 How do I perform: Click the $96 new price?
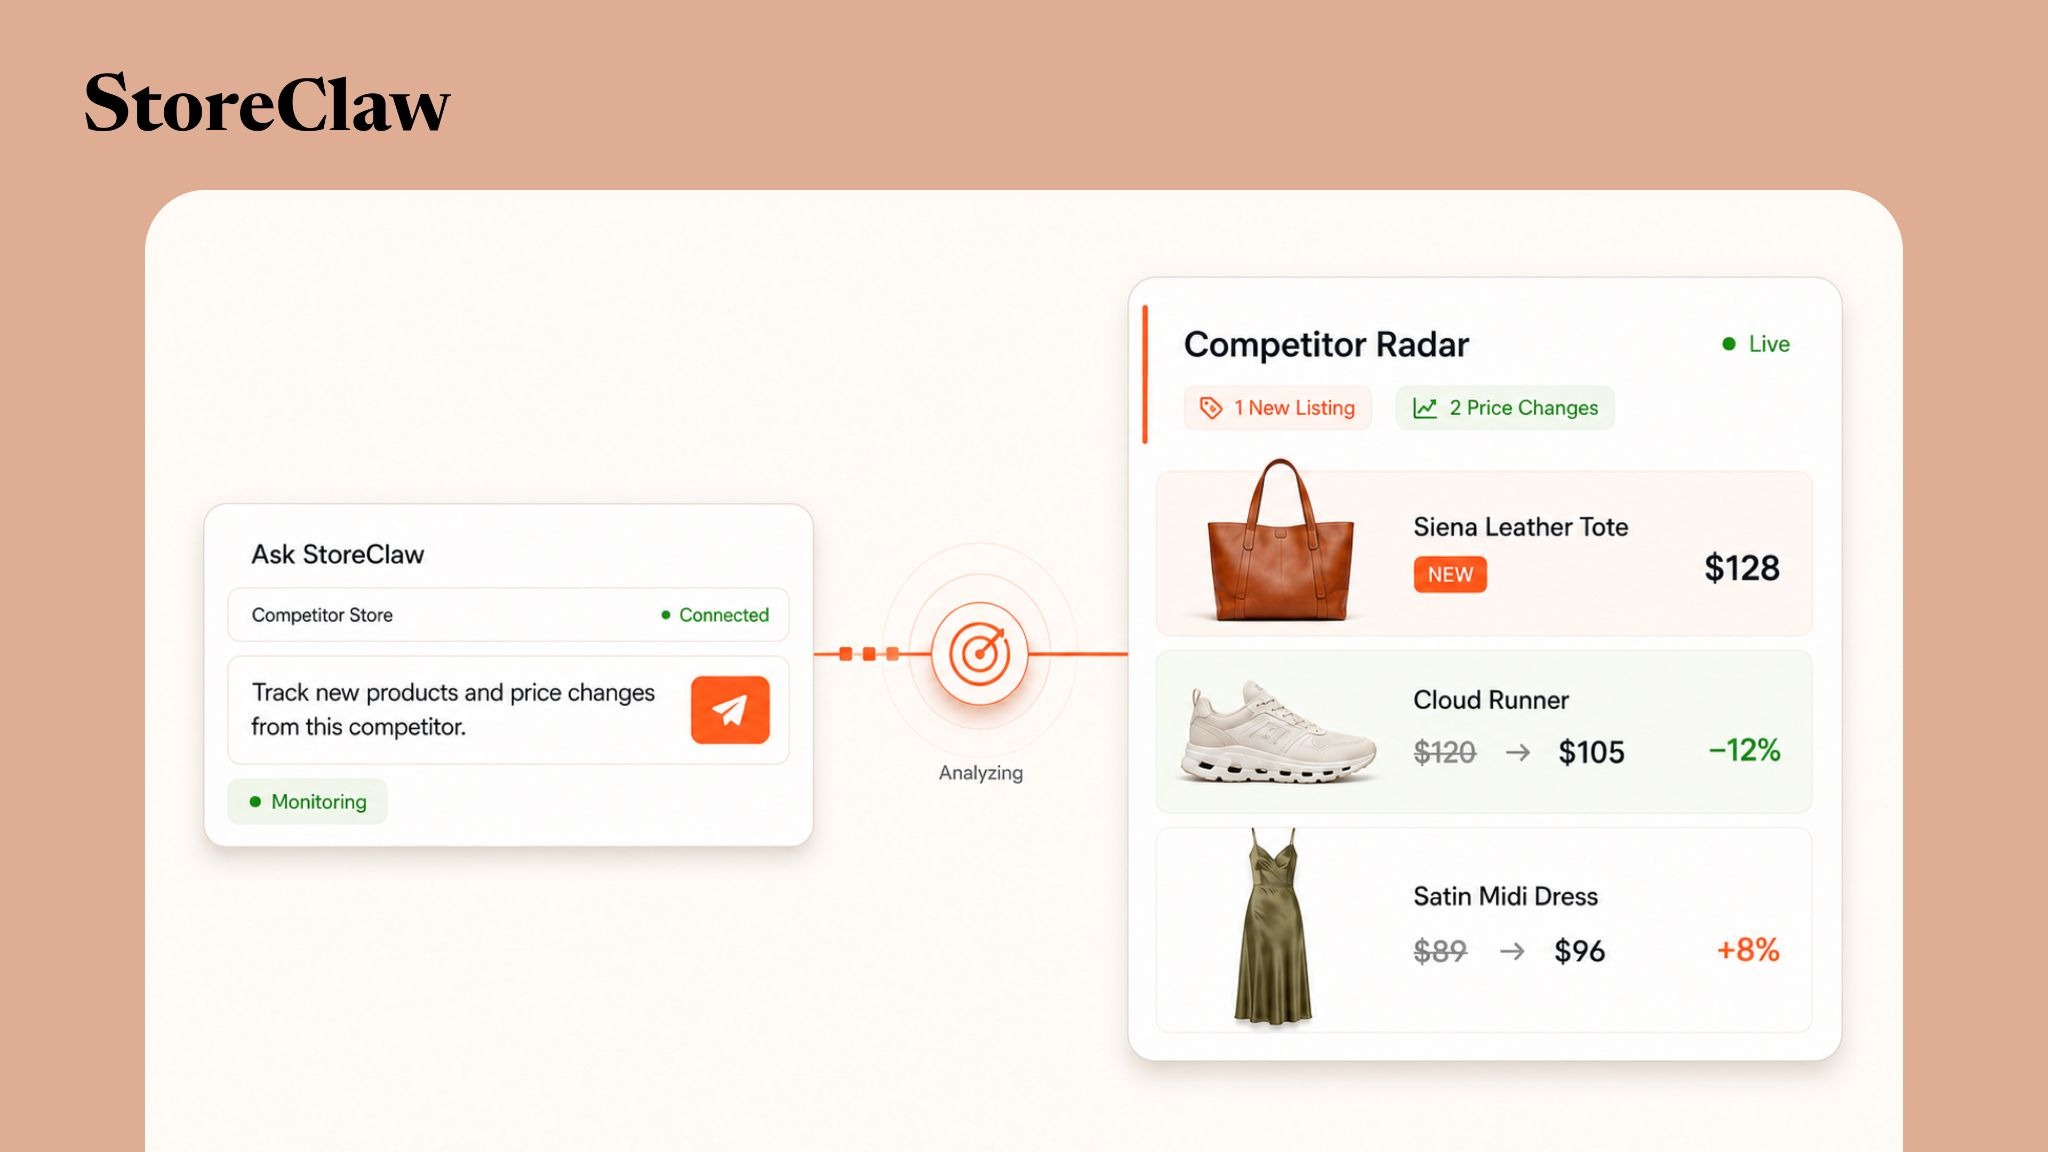tap(1579, 951)
